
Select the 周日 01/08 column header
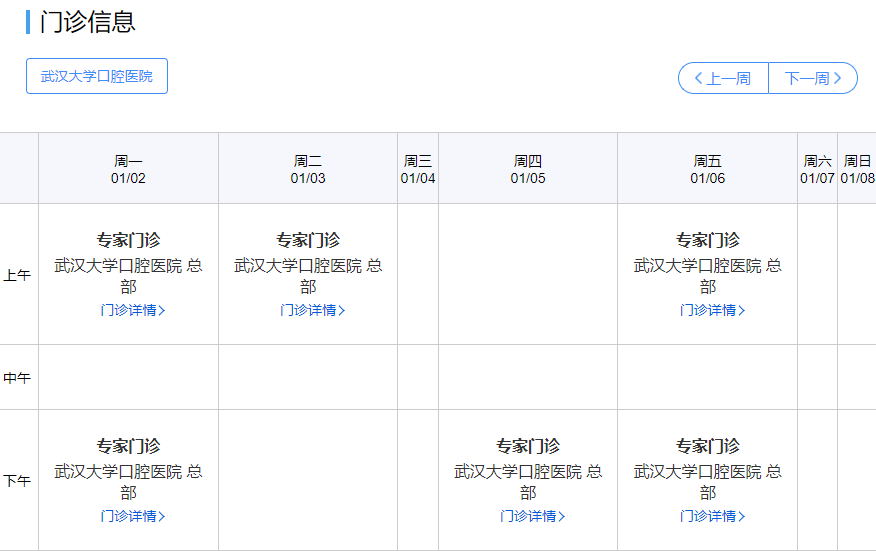(857, 169)
